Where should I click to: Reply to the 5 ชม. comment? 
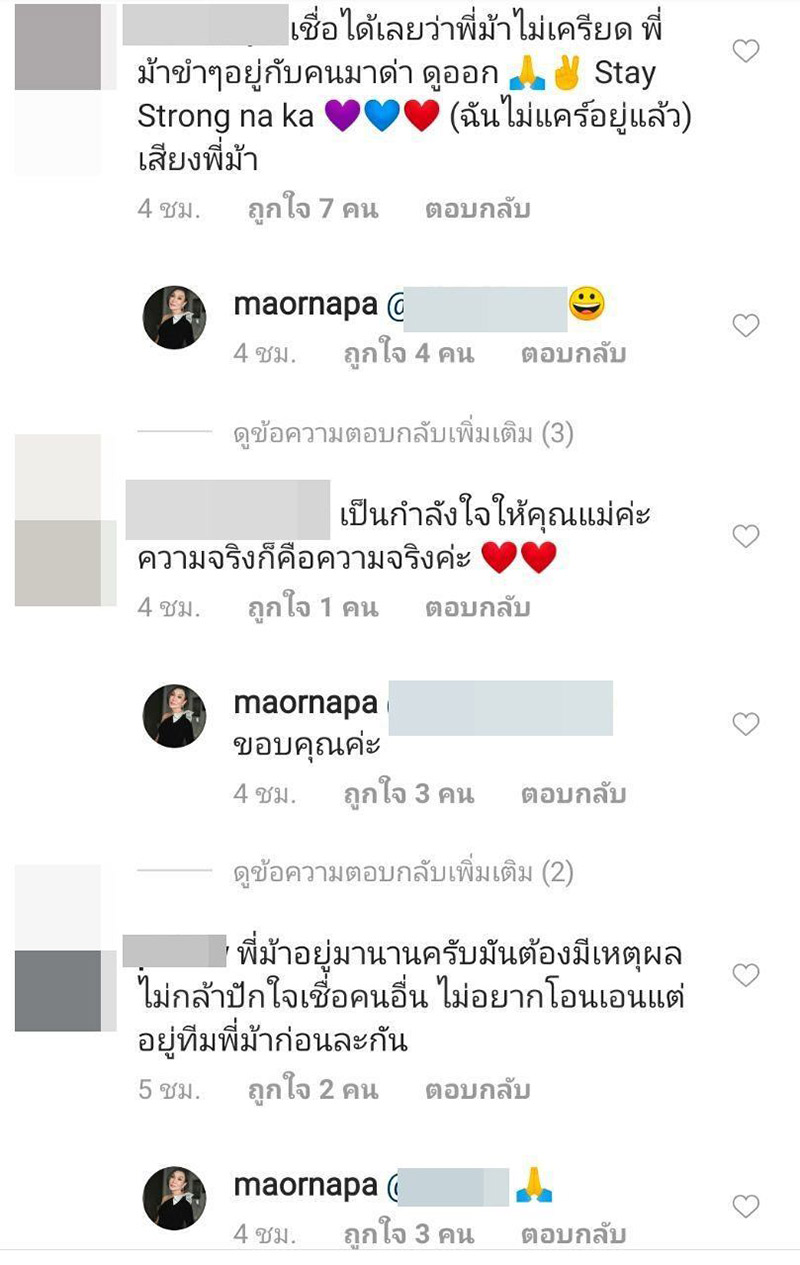pos(477,1090)
